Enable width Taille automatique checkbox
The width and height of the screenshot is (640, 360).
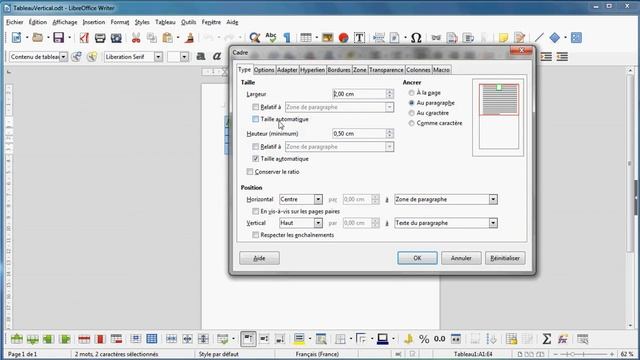pos(256,119)
